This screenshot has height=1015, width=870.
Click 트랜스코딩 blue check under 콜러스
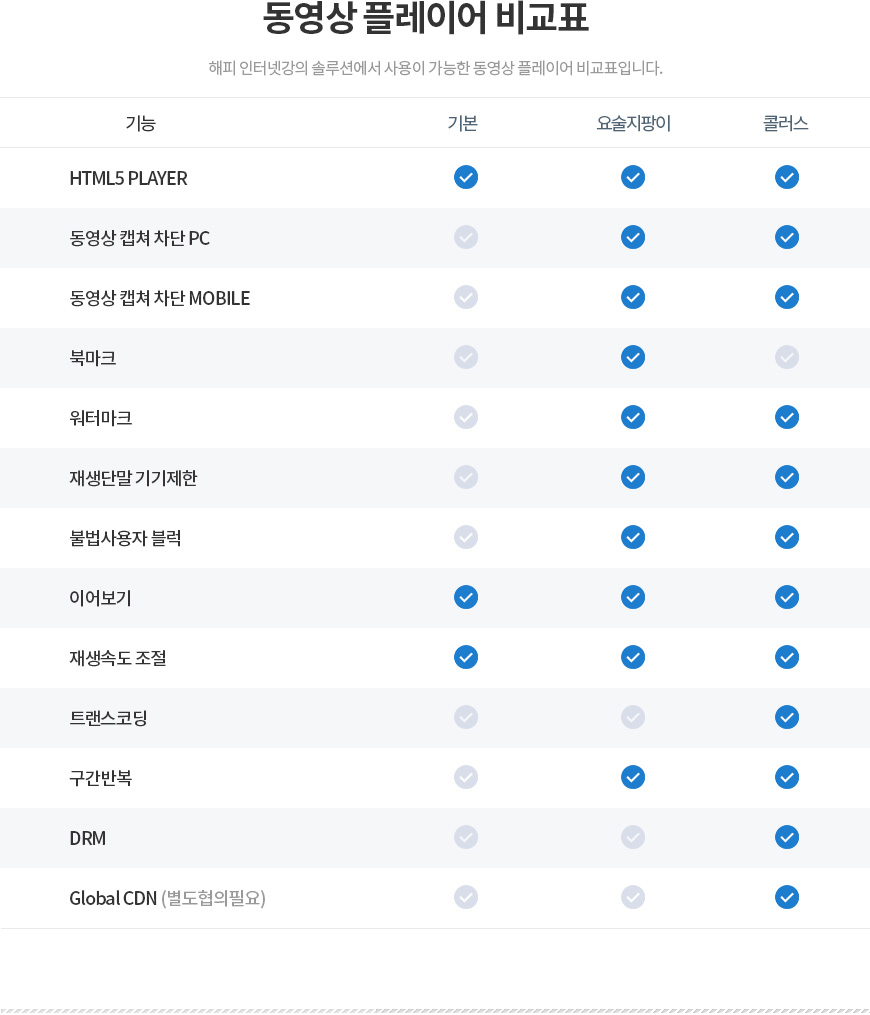click(x=787, y=717)
